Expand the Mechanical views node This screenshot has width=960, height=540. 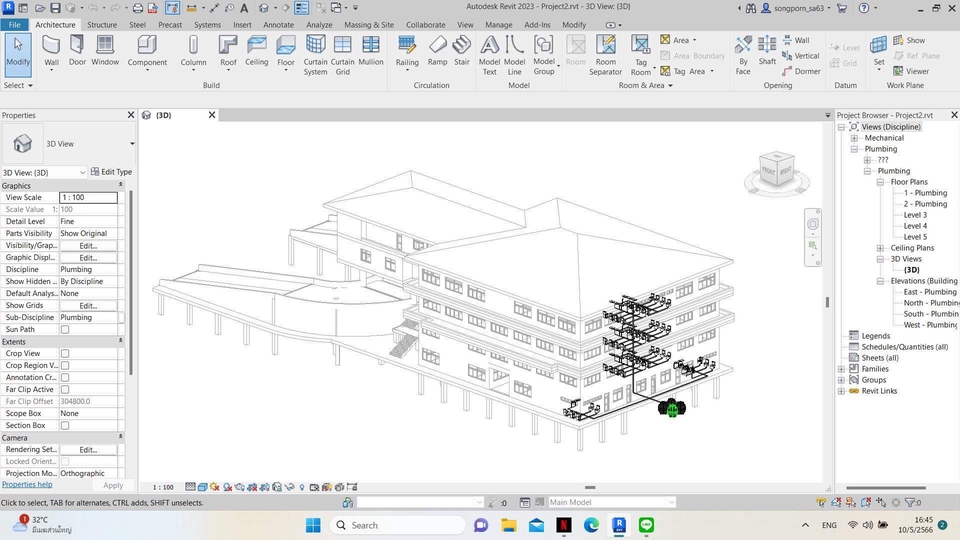[x=854, y=138]
